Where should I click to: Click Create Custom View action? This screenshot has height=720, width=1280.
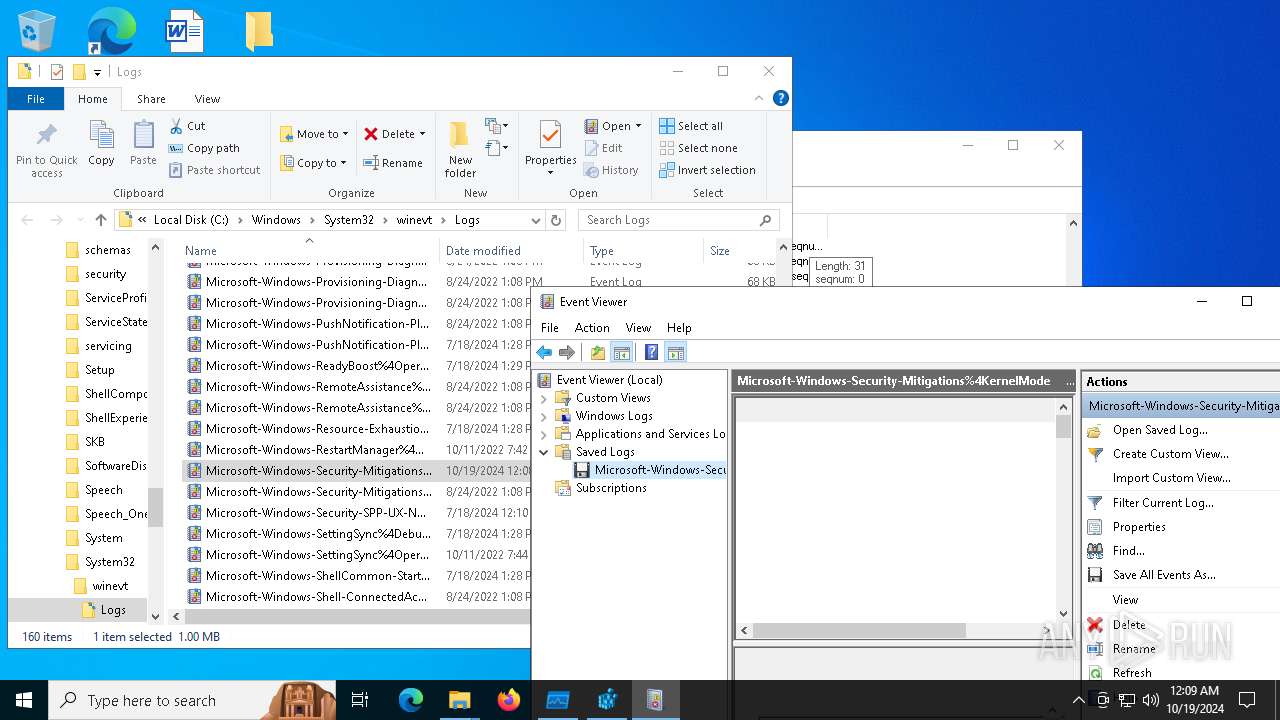tap(1170, 454)
